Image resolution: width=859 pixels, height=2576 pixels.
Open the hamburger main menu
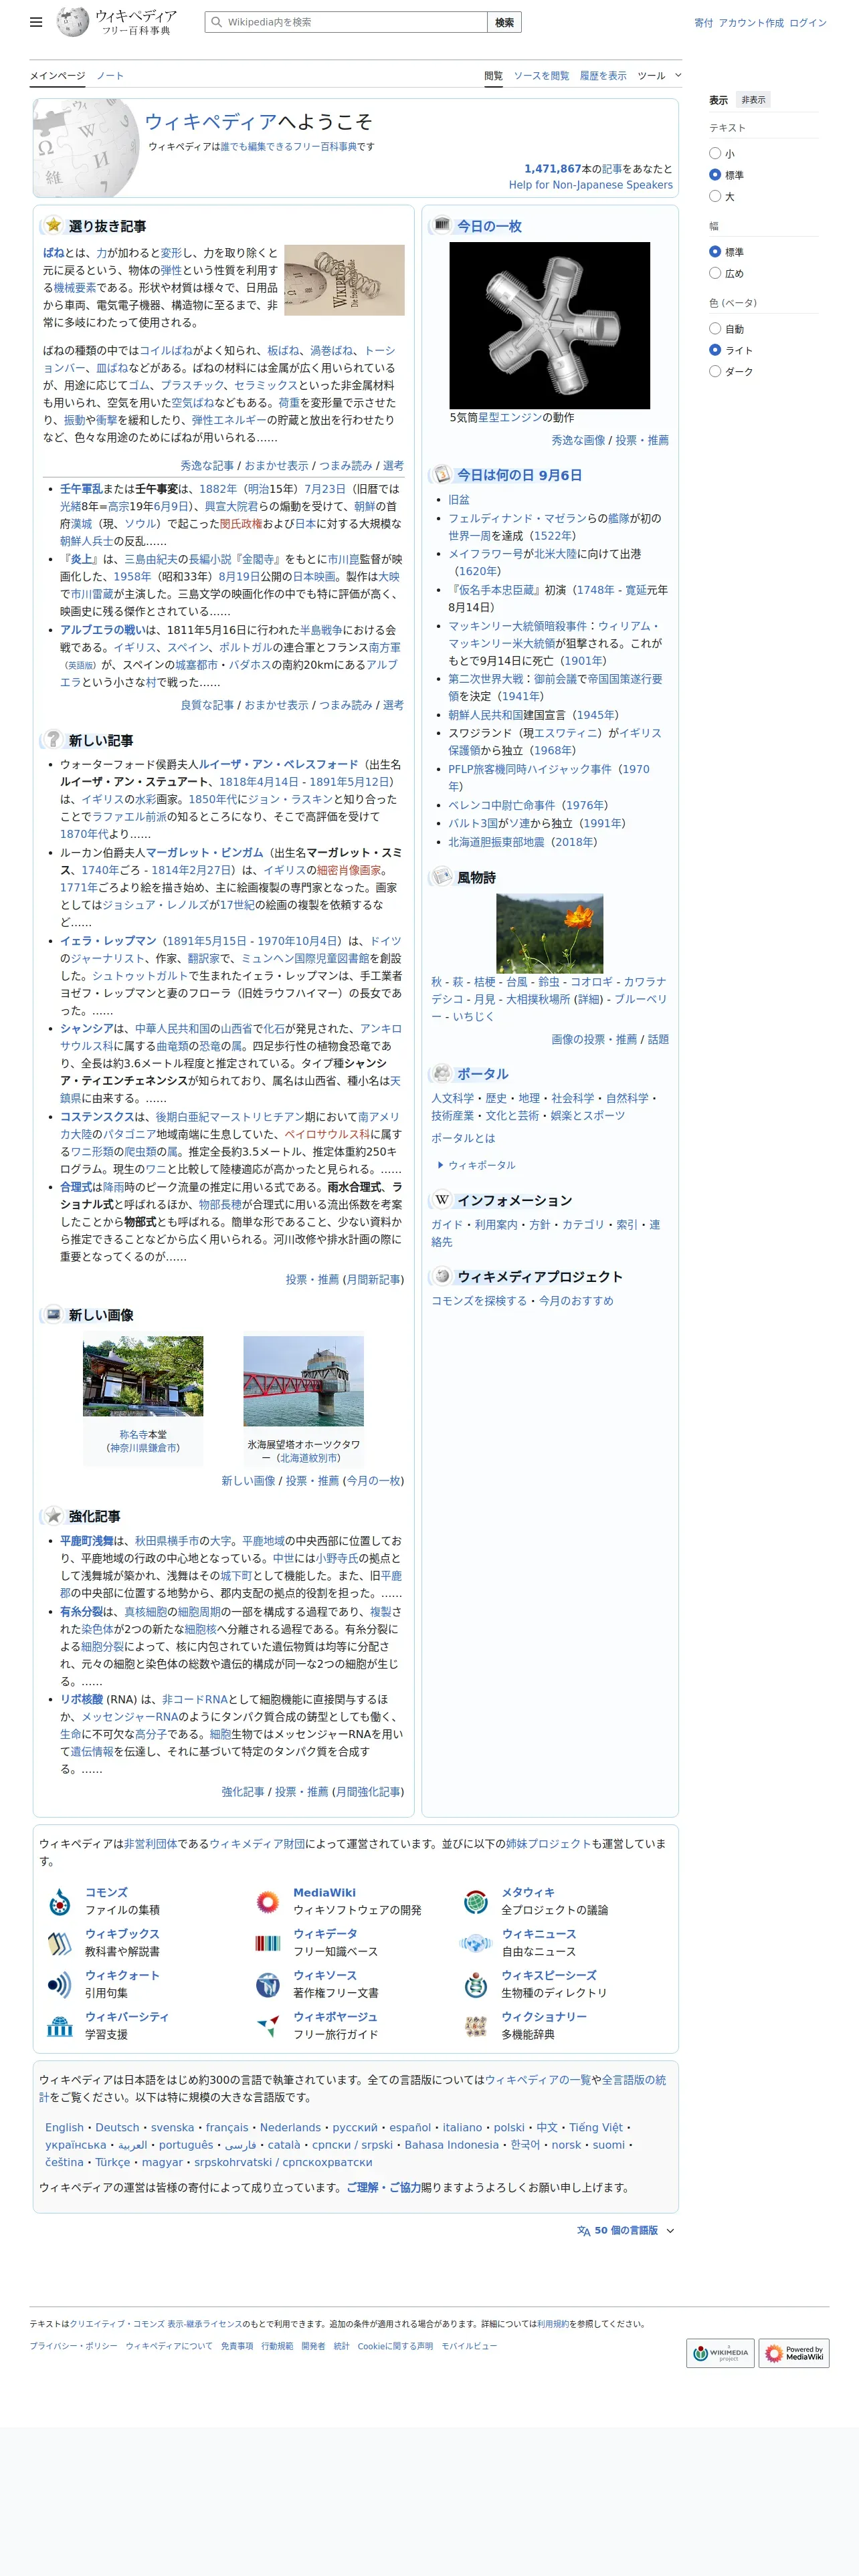coord(36,22)
